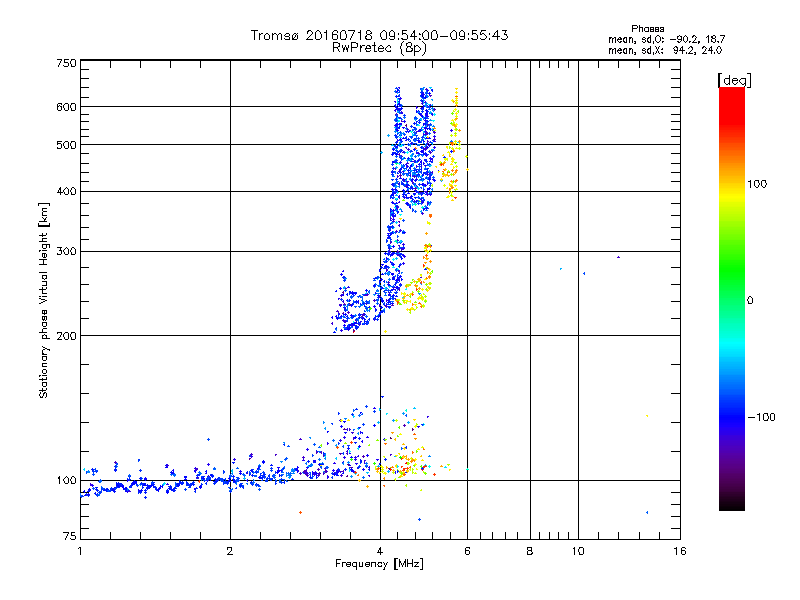Image resolution: width=800 pixels, height=600 pixels.
Task: Click the 2 tick label on frequency axis
Action: (230, 551)
